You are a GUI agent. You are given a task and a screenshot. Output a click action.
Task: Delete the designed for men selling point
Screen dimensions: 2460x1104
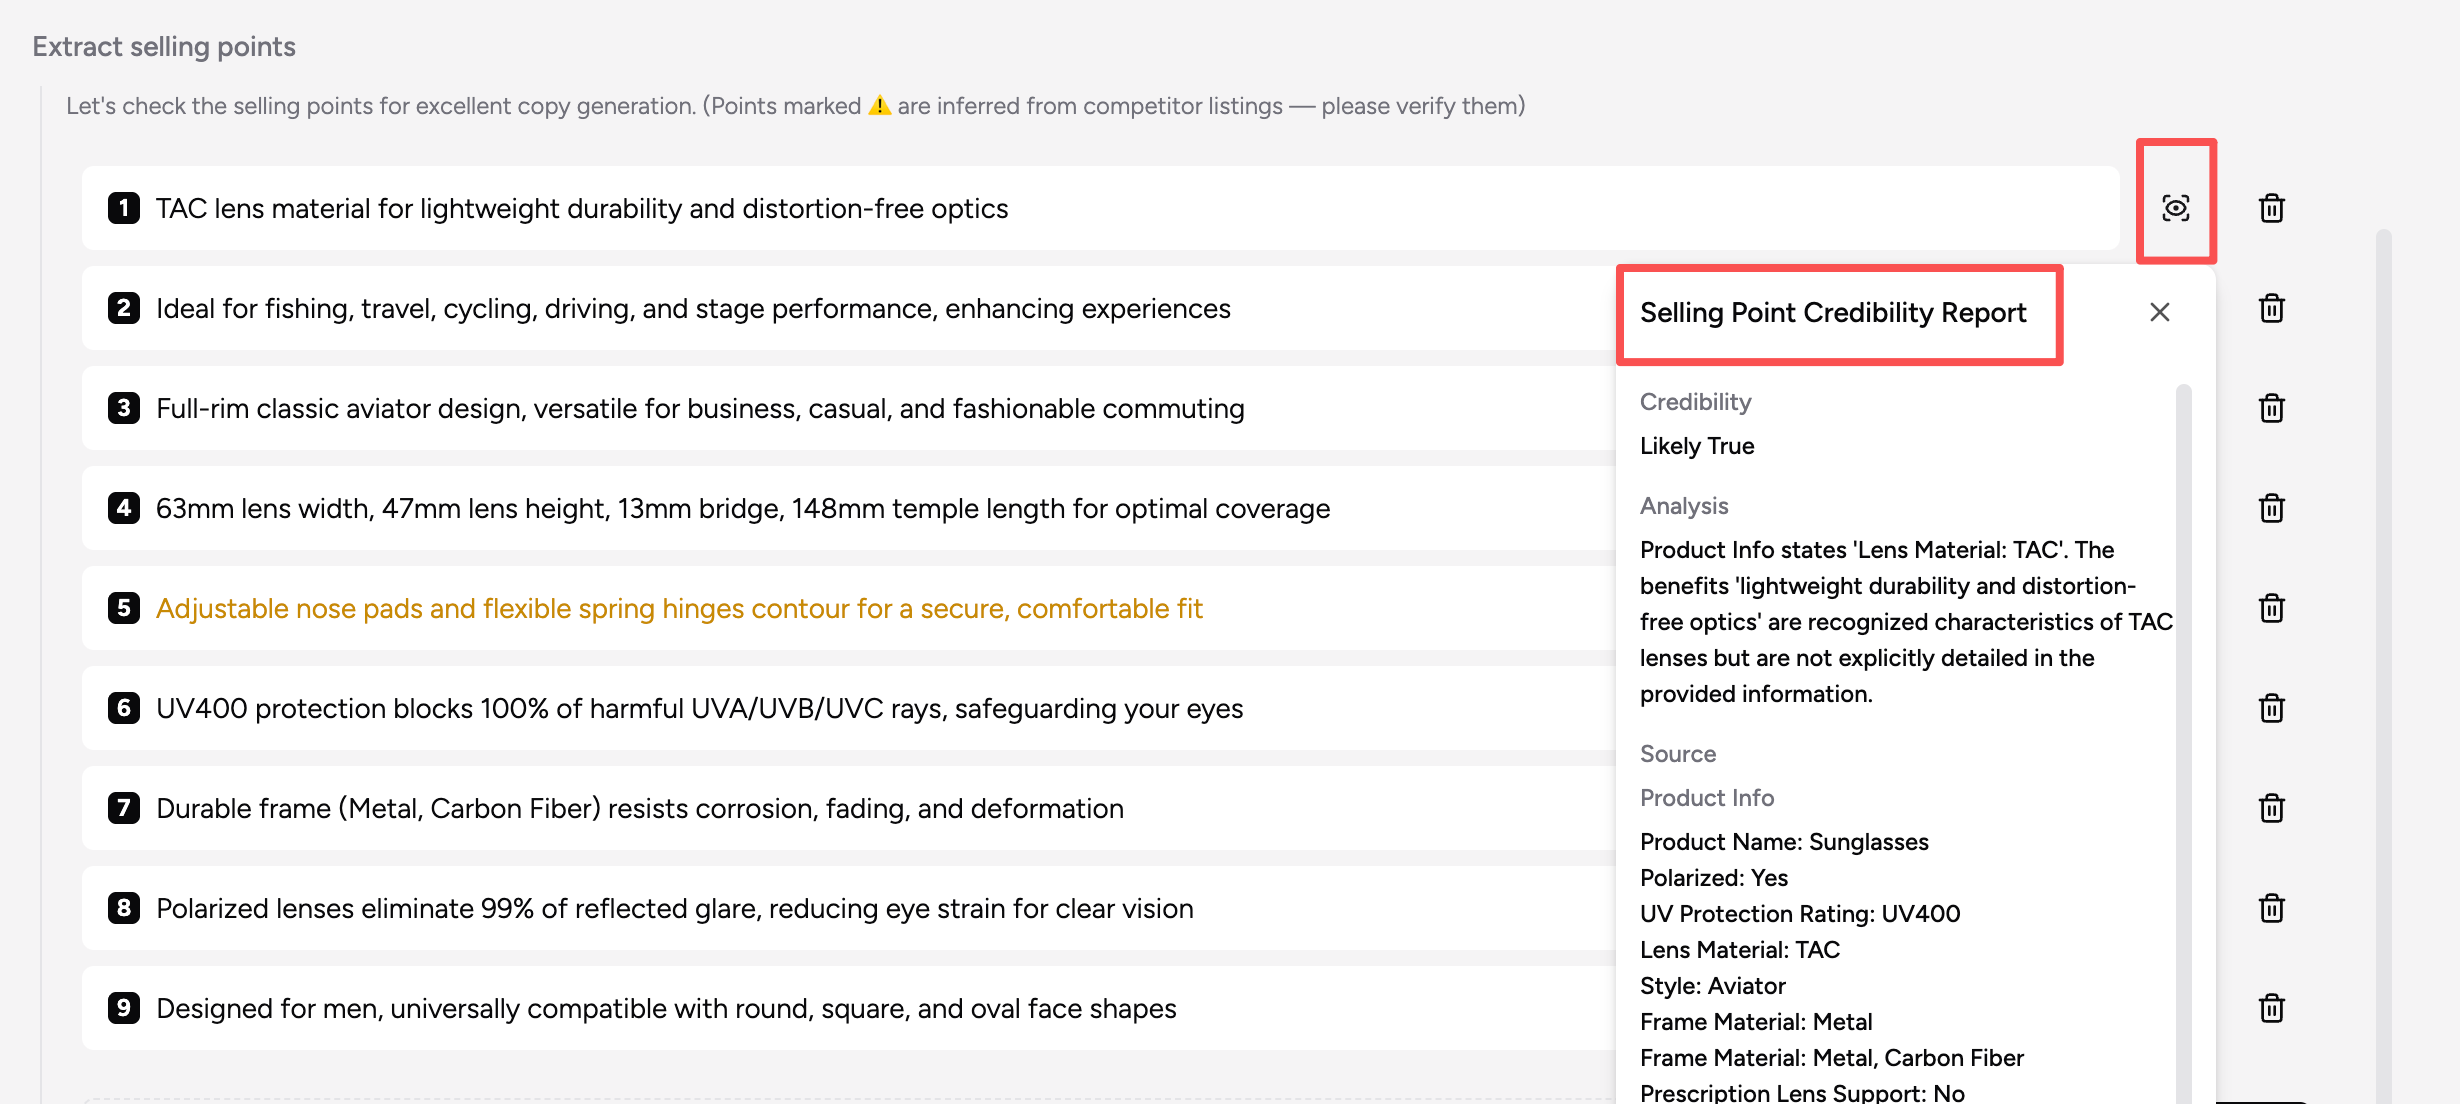click(2272, 1008)
